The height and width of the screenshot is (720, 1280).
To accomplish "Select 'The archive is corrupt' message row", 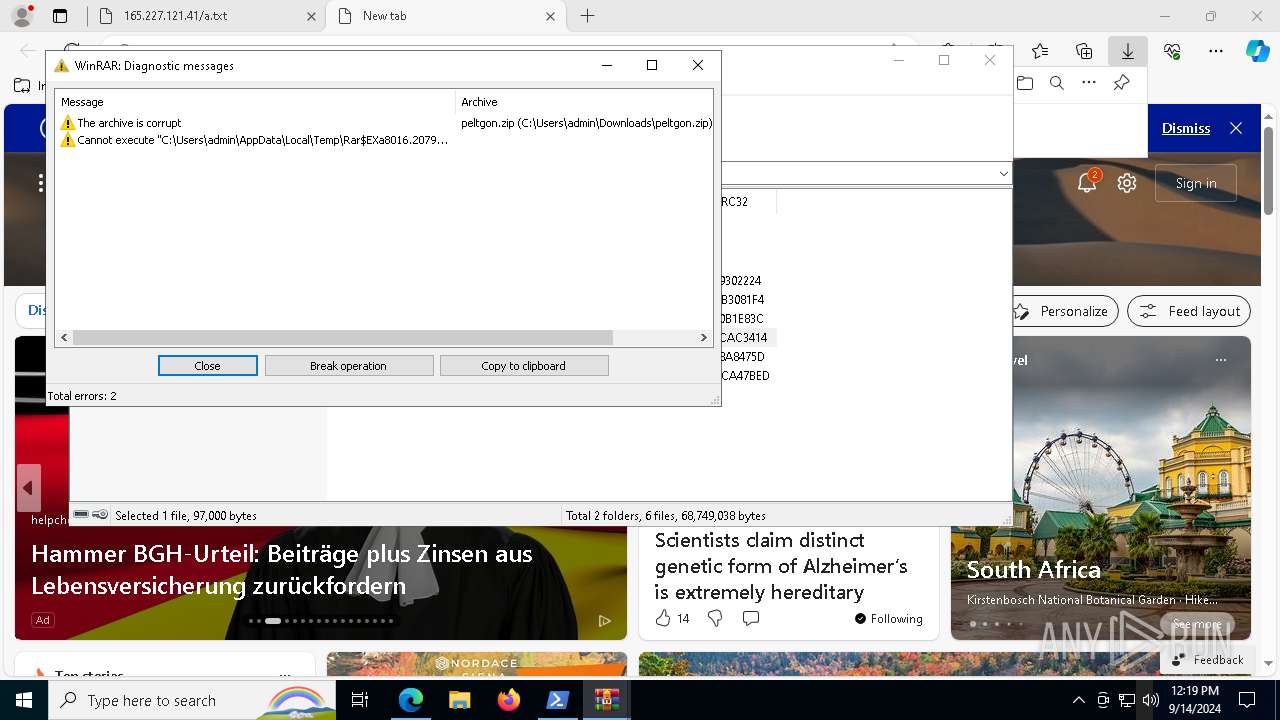I will tap(384, 123).
